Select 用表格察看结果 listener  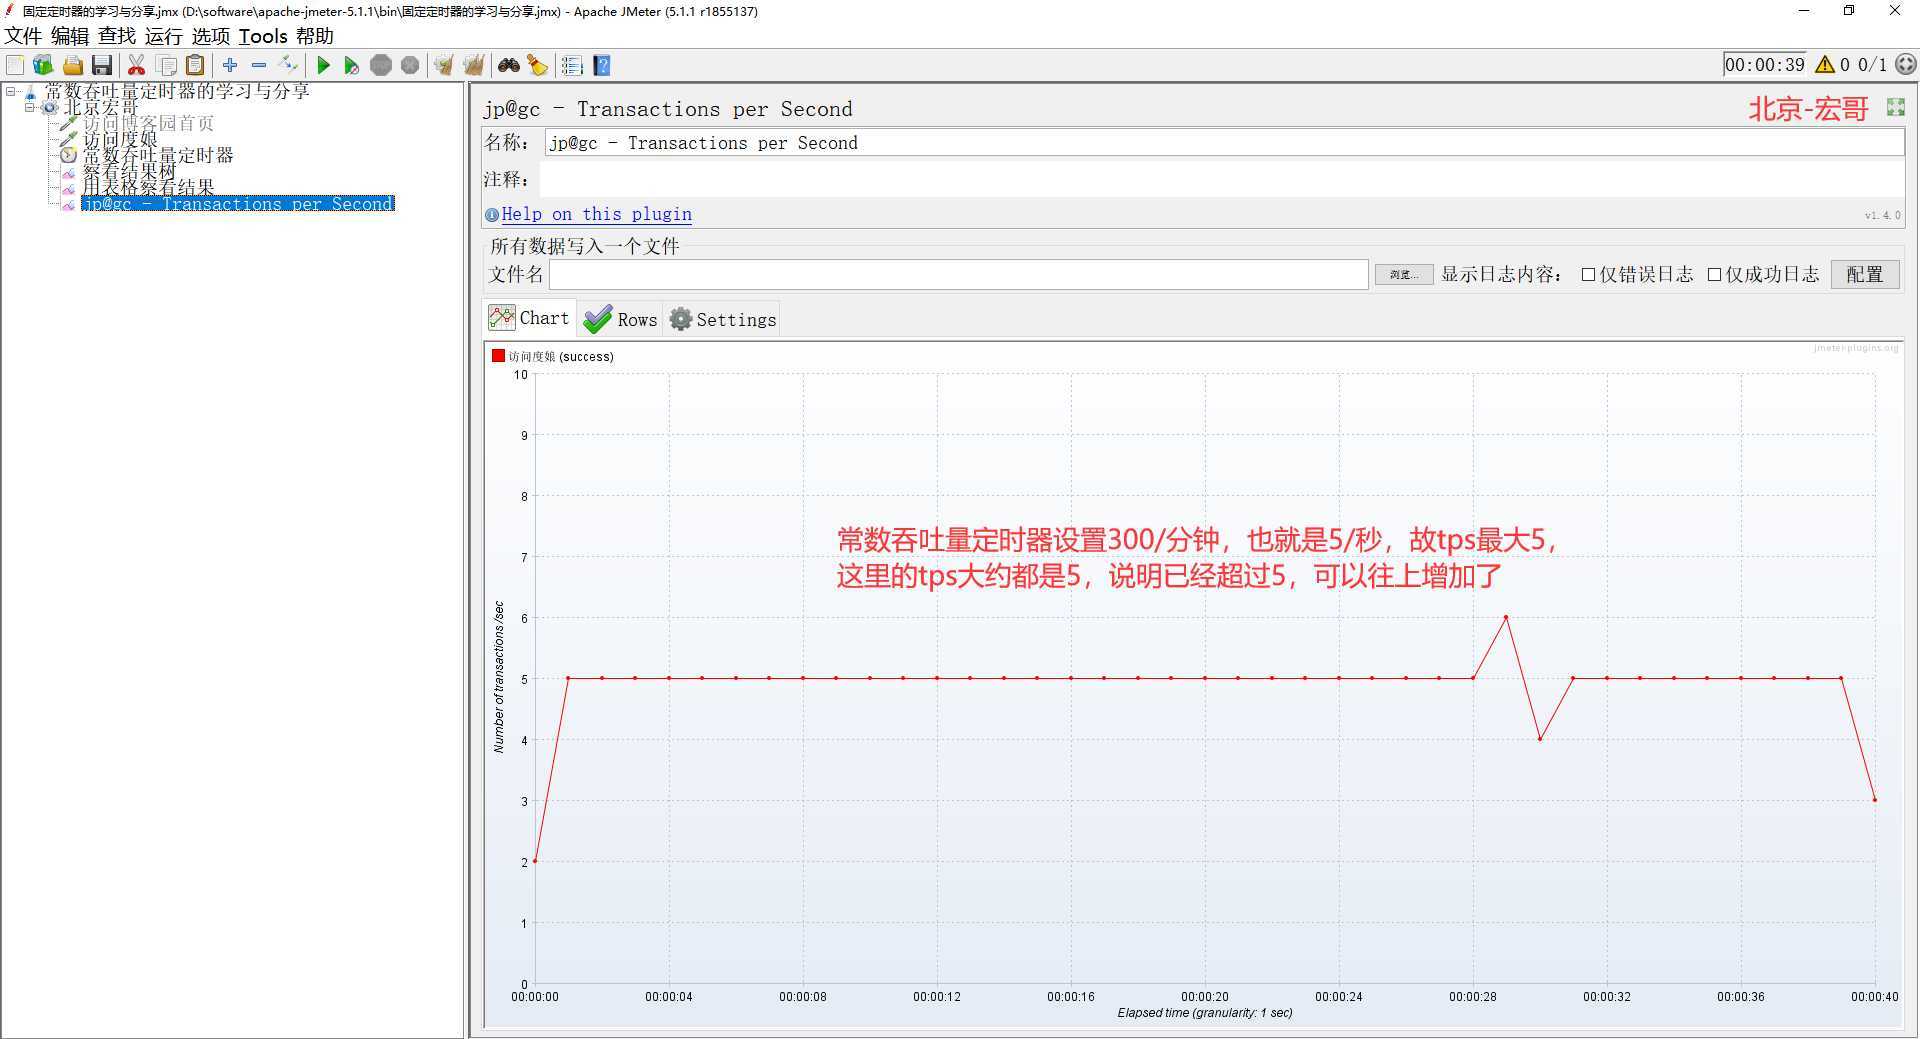(x=148, y=187)
